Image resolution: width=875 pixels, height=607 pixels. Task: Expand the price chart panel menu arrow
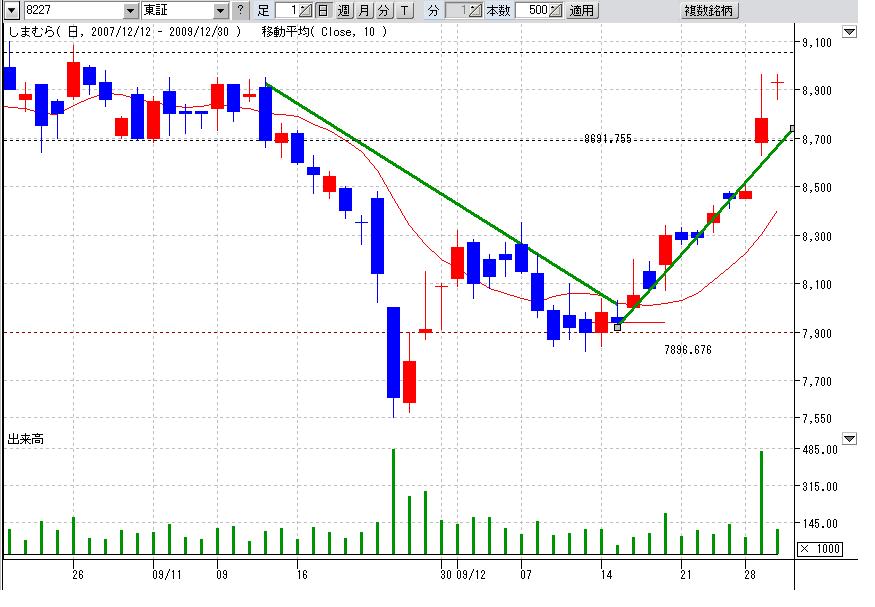pyautogui.click(x=849, y=32)
